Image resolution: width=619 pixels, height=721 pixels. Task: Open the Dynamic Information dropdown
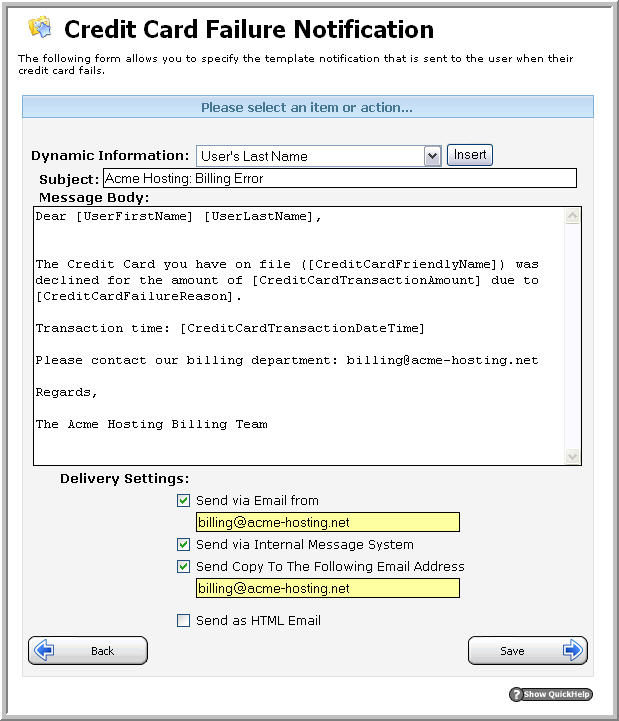click(319, 156)
